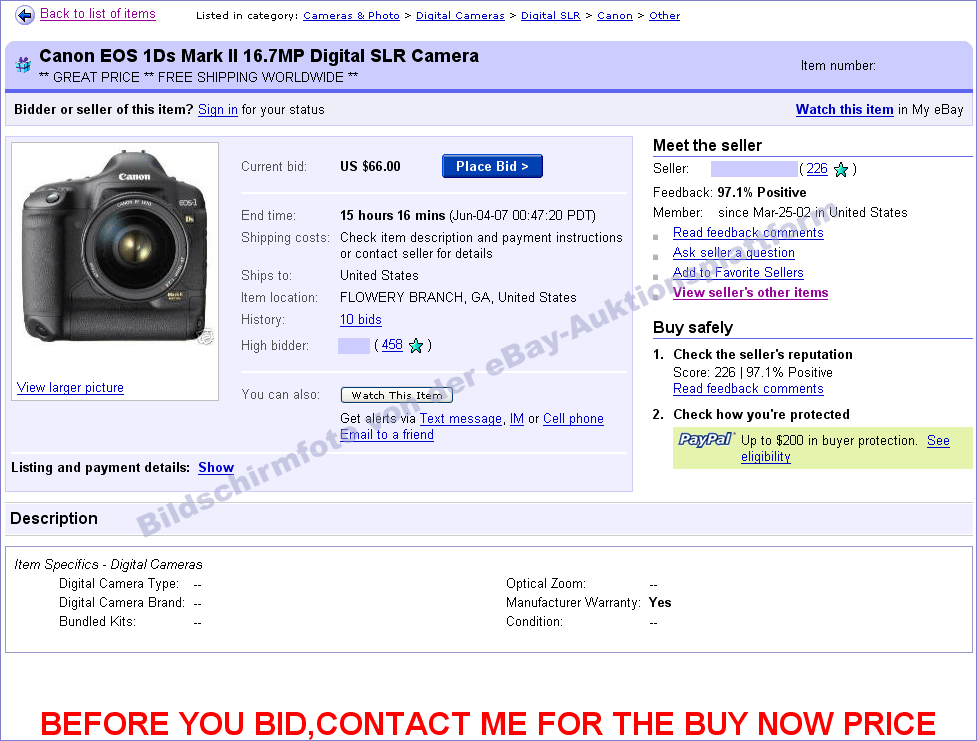This screenshot has height=741, width=977.
Task: Click the Place Bid button
Action: tap(492, 166)
